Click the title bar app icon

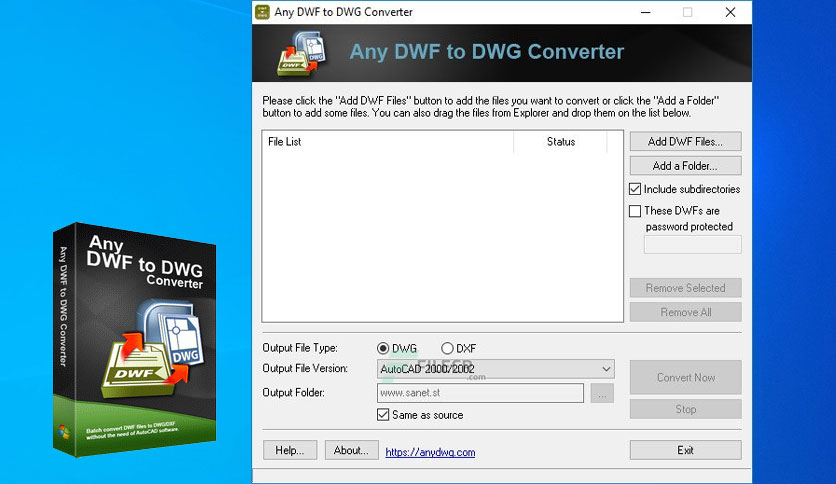262,12
